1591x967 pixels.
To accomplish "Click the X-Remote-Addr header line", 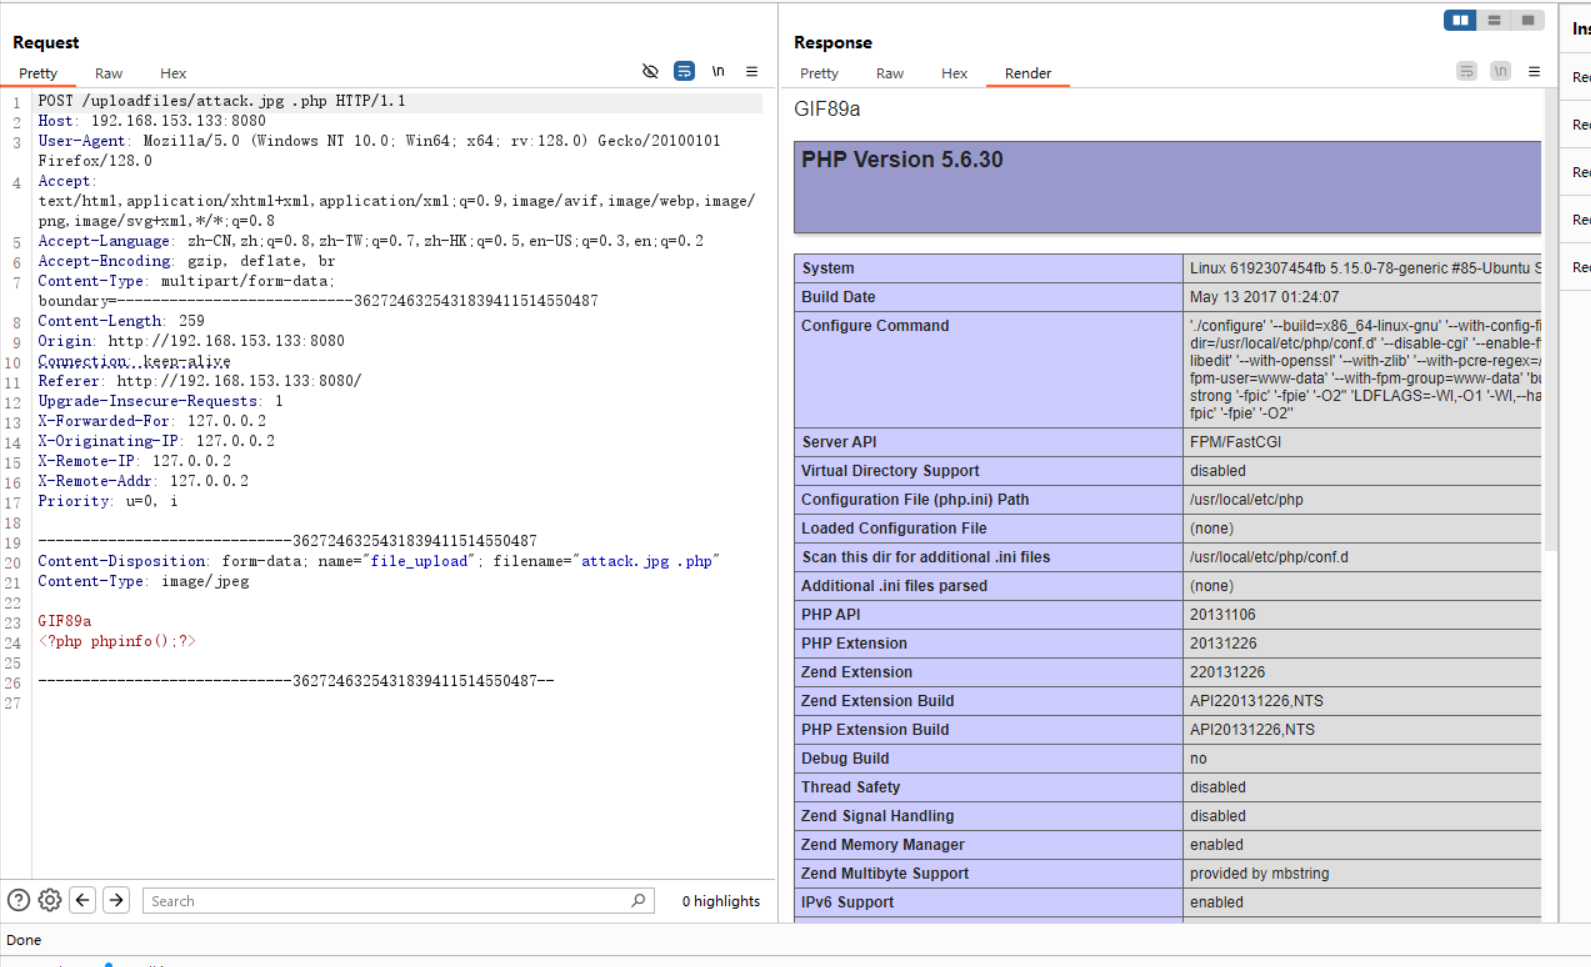I will coord(143,481).
